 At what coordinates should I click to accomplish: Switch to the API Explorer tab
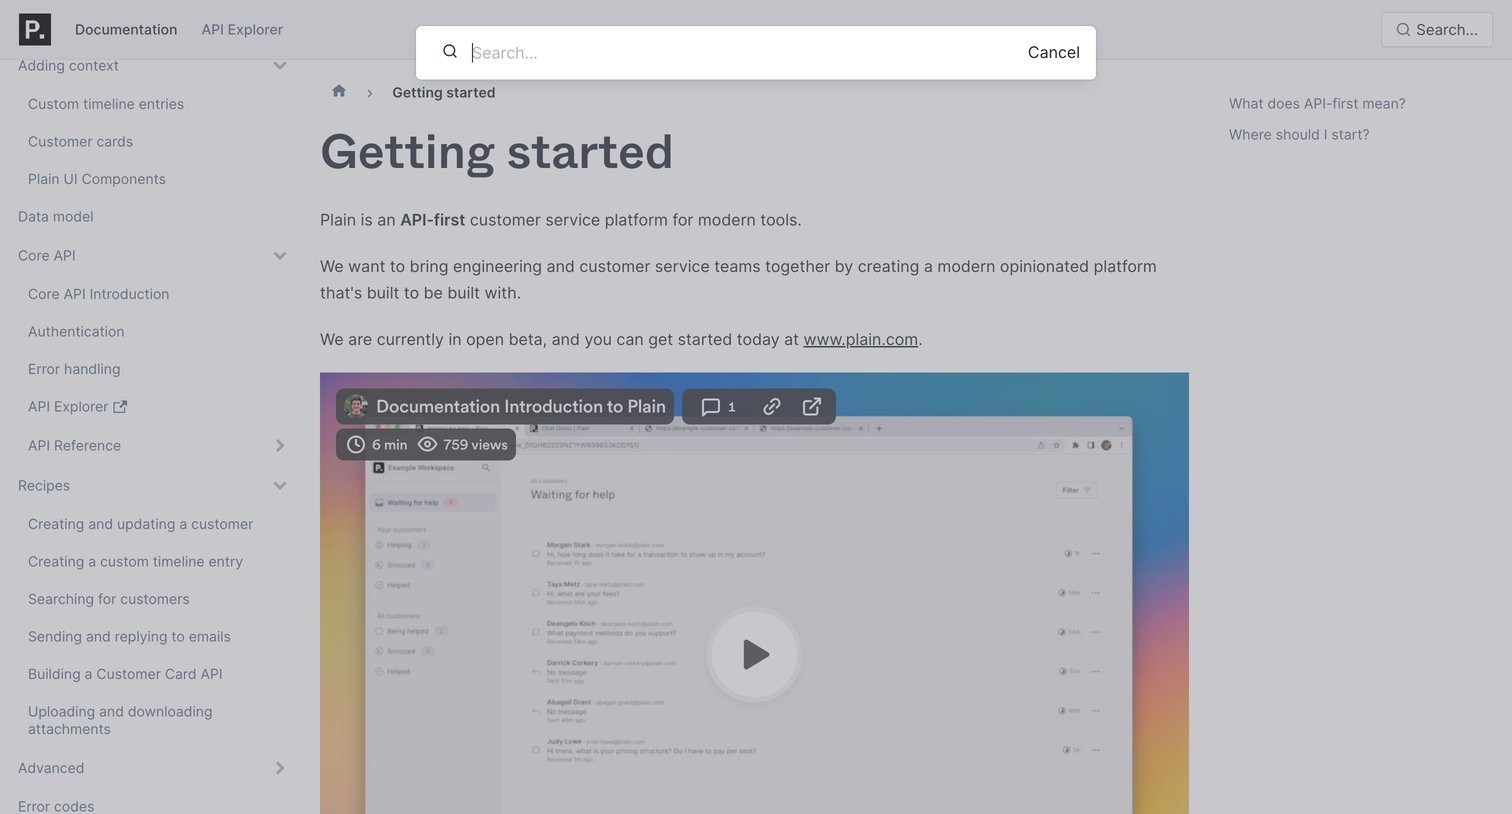click(x=242, y=30)
